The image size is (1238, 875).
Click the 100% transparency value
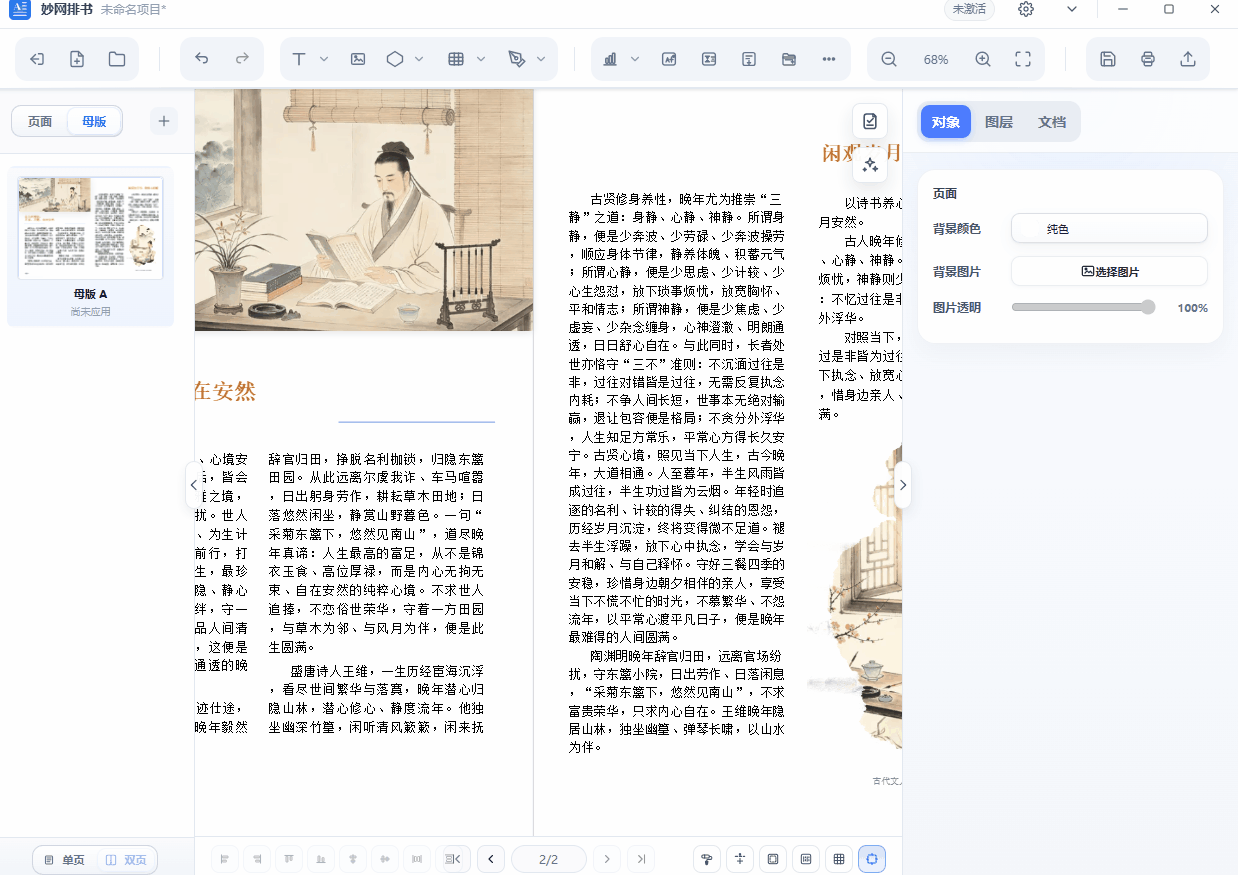tap(1192, 308)
